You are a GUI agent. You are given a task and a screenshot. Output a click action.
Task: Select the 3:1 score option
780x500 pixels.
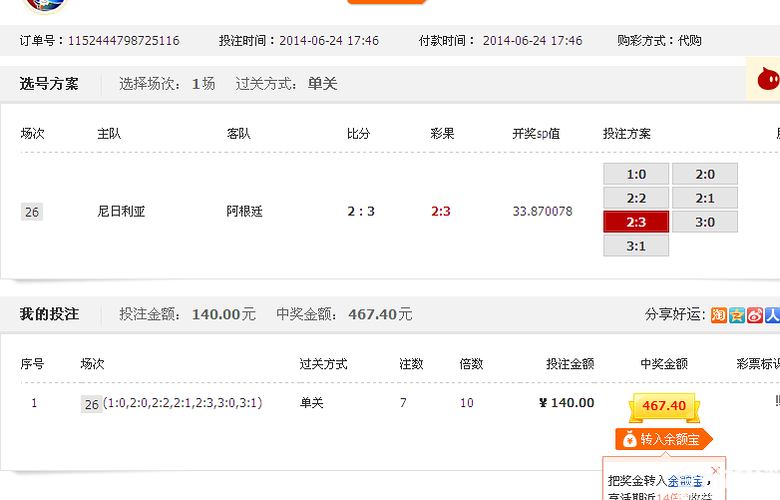tap(636, 246)
